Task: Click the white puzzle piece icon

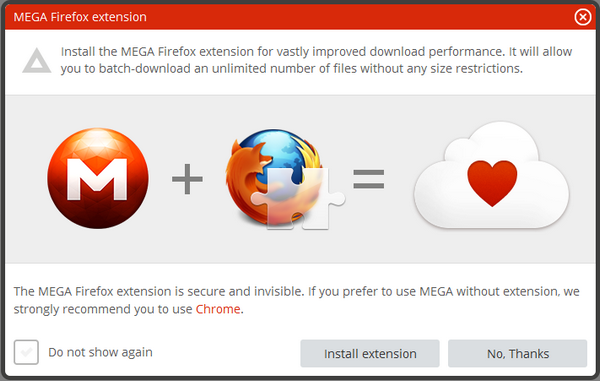Action: click(298, 198)
